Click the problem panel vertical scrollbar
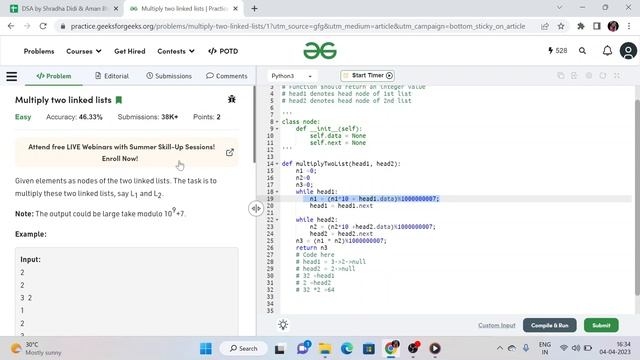The image size is (640, 360). pos(254,124)
